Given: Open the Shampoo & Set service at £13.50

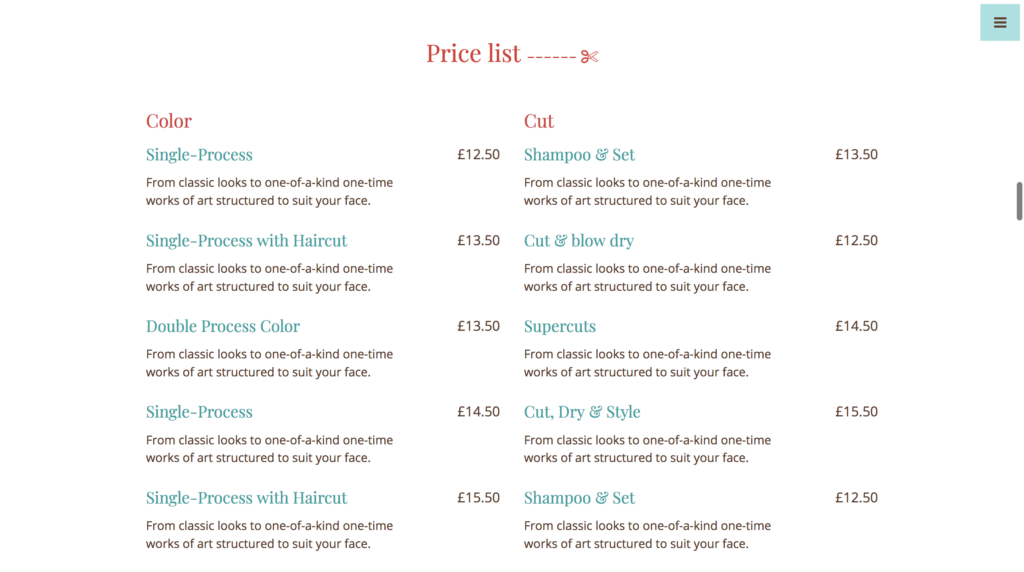Looking at the screenshot, I should tap(579, 155).
